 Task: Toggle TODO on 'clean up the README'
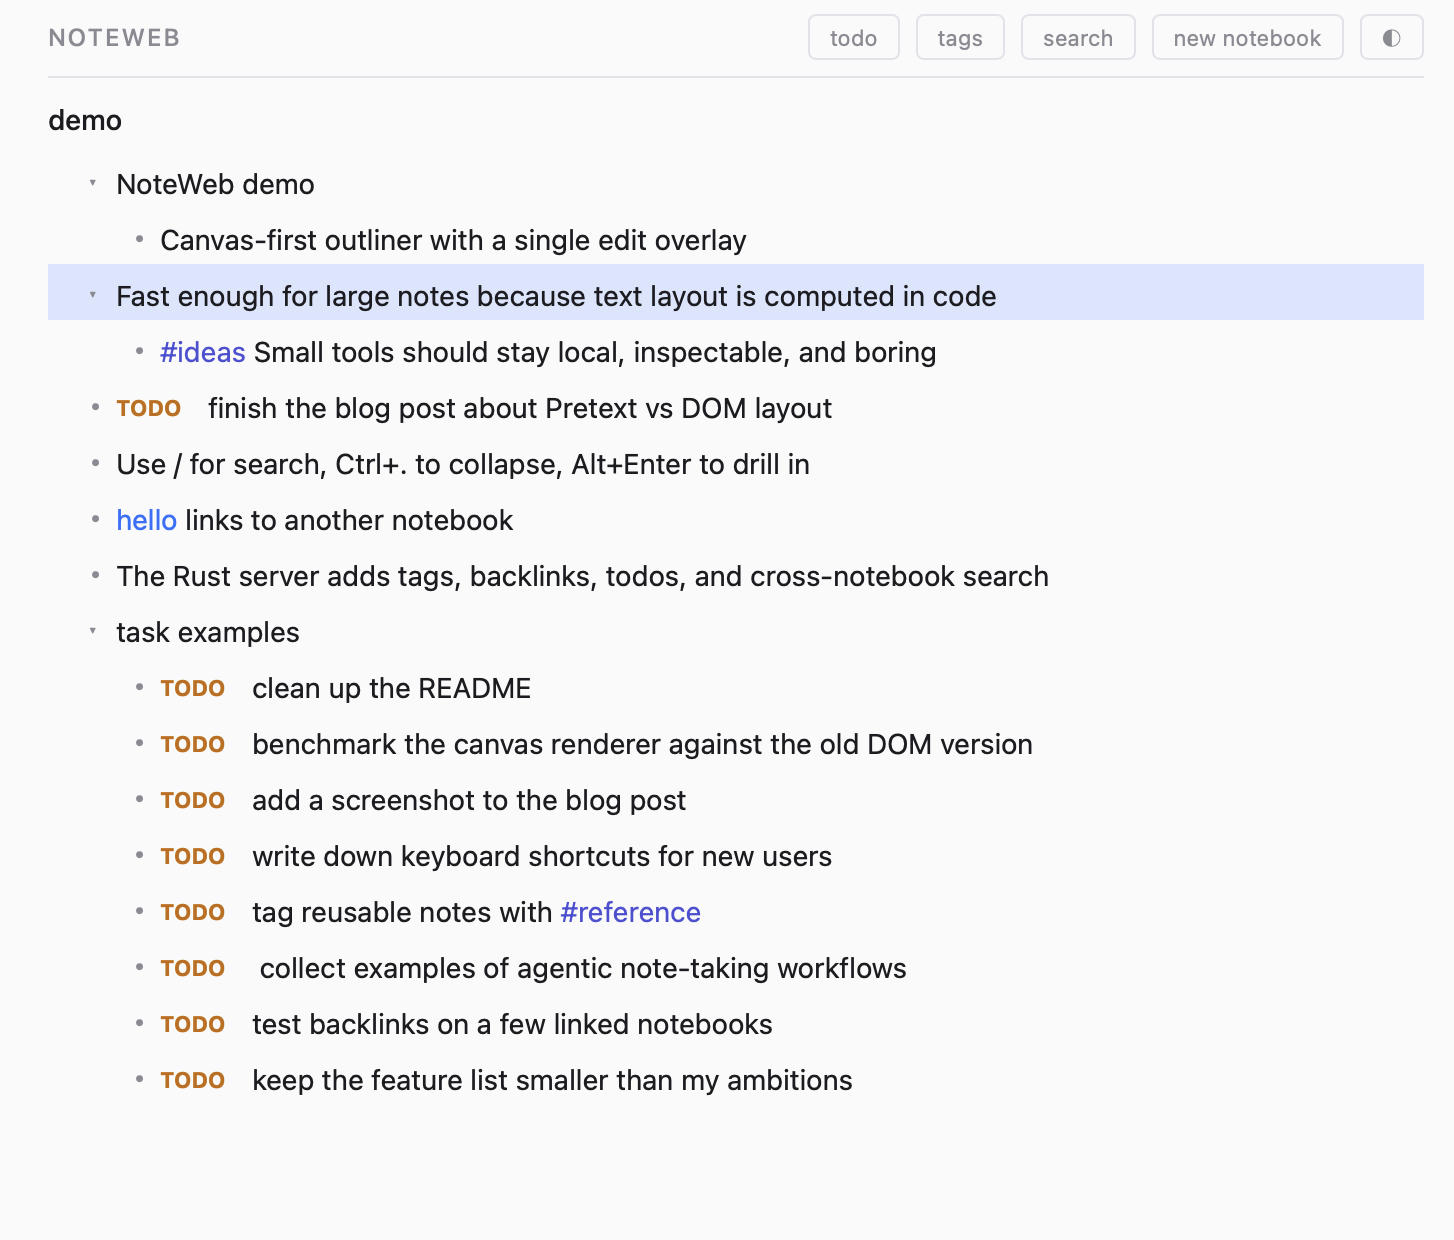tap(192, 688)
